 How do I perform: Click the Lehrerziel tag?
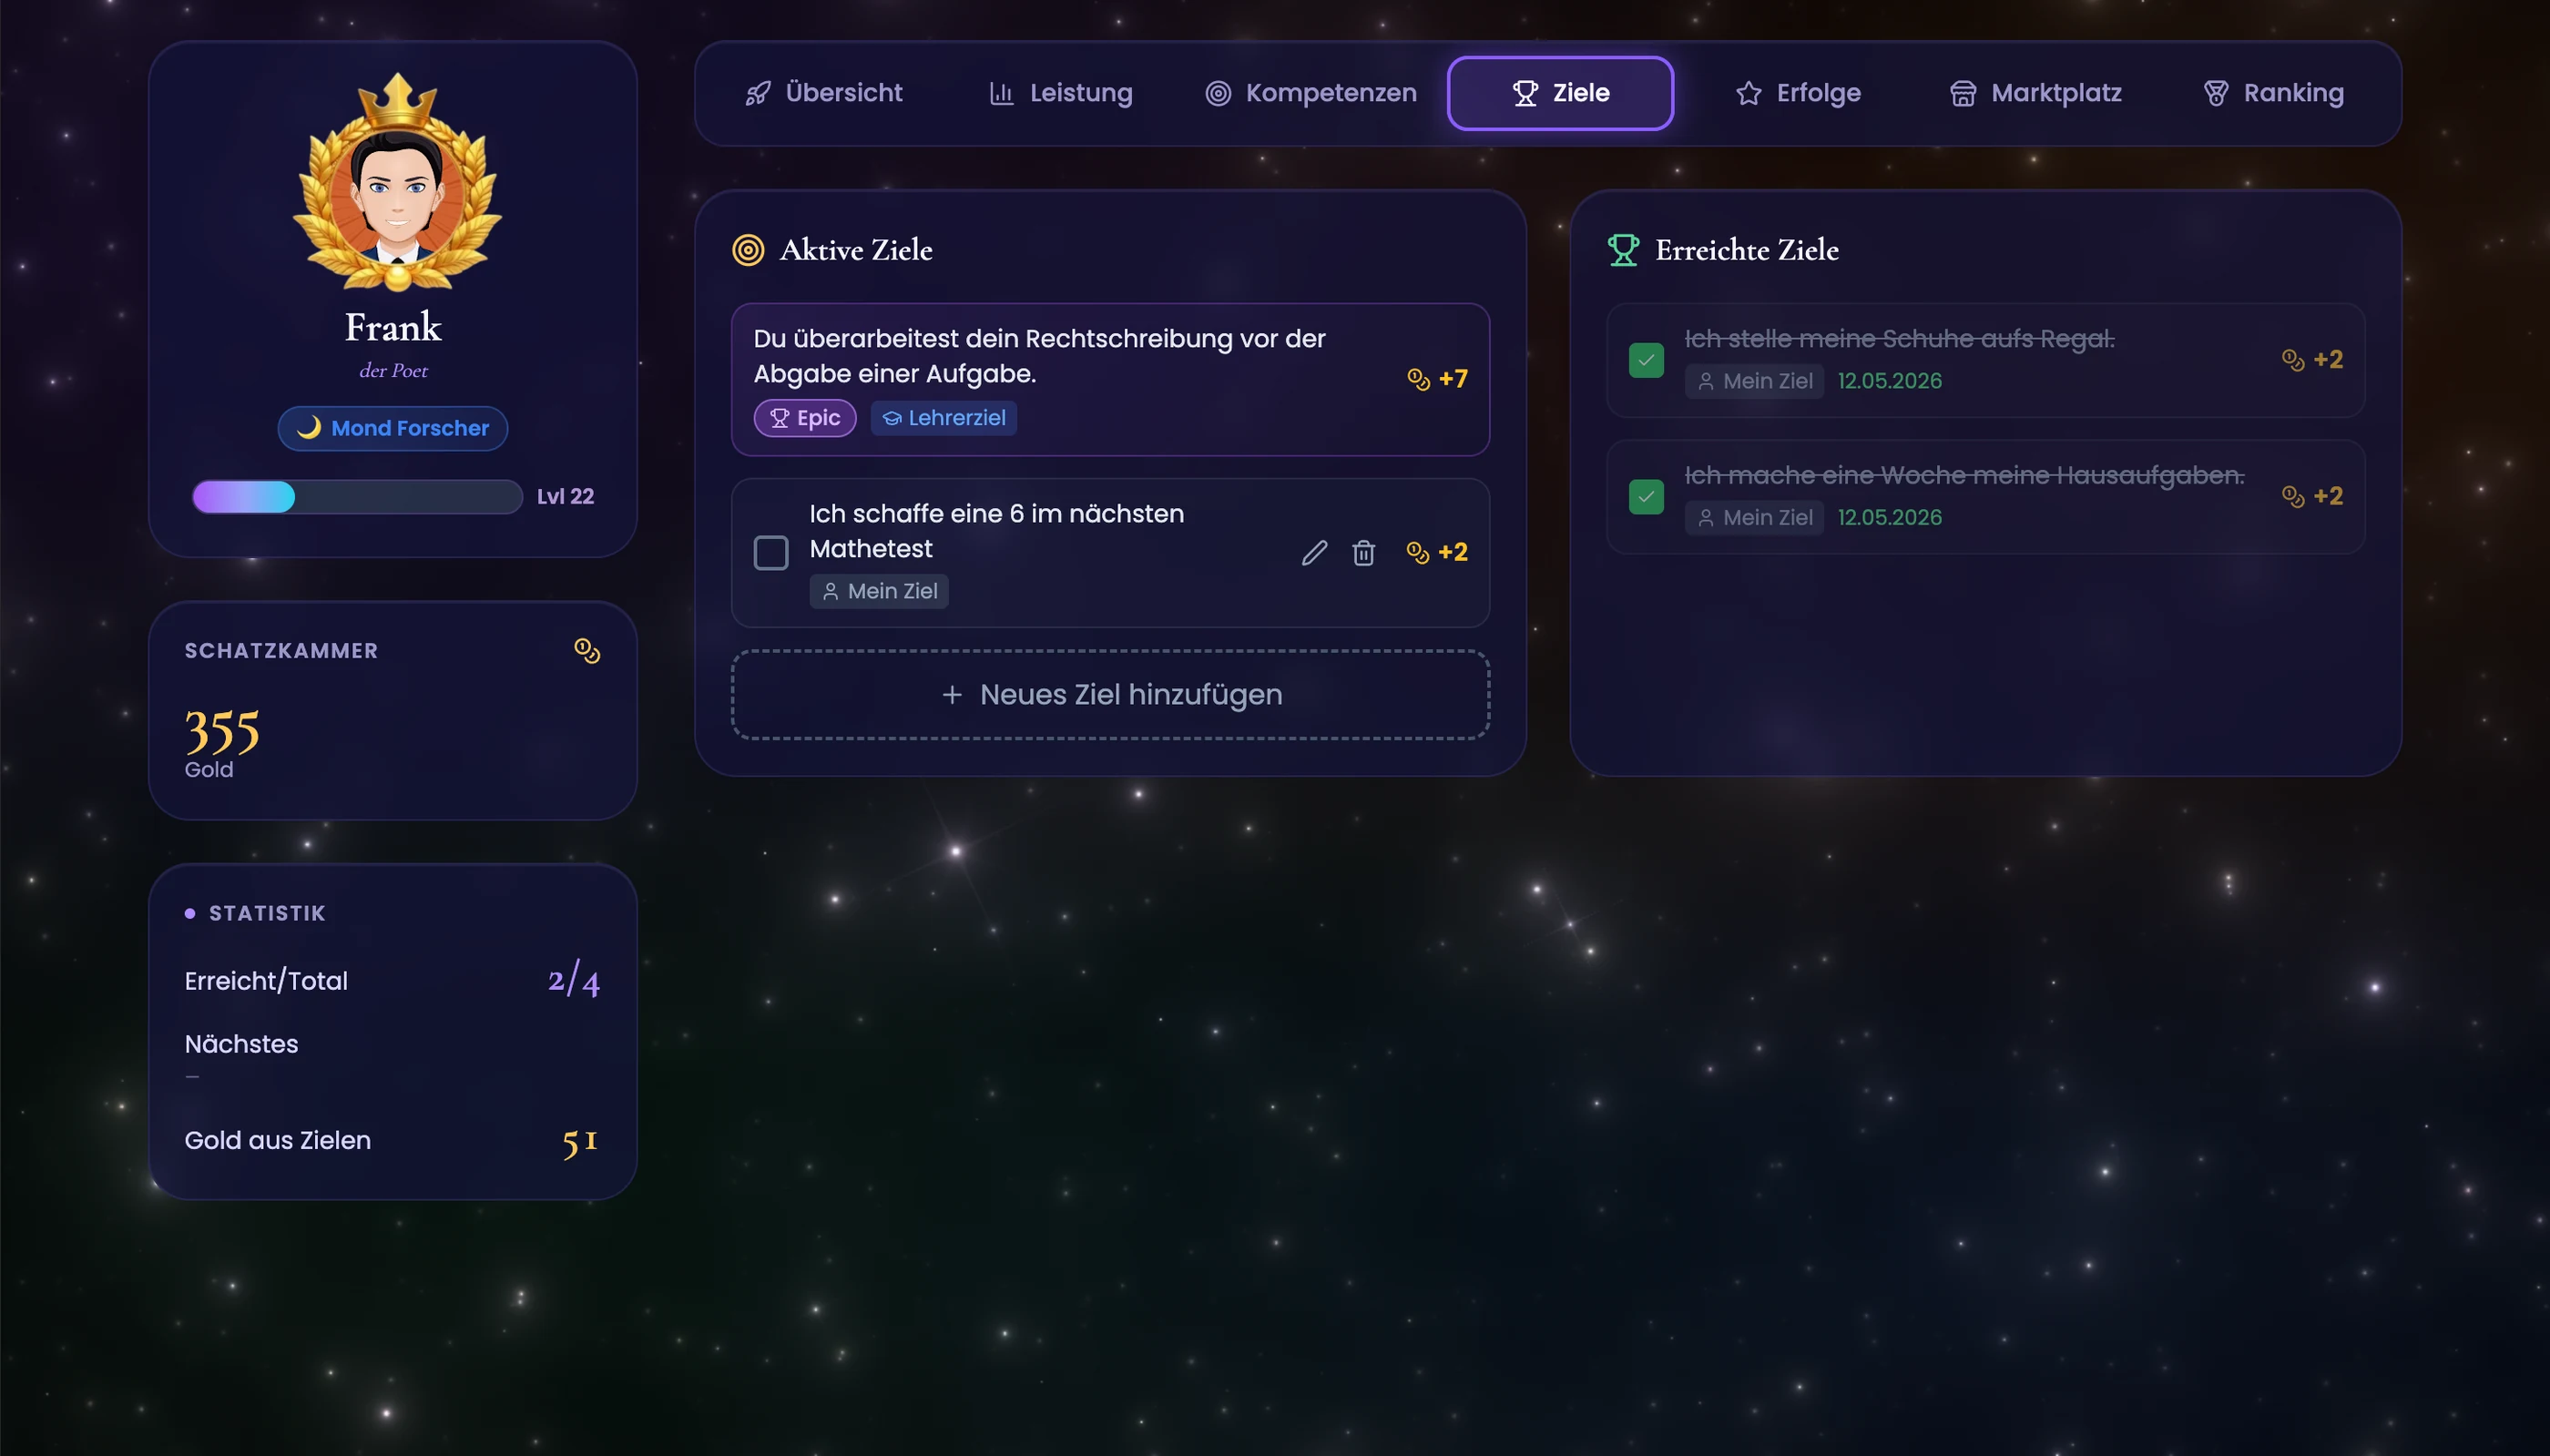tap(943, 418)
